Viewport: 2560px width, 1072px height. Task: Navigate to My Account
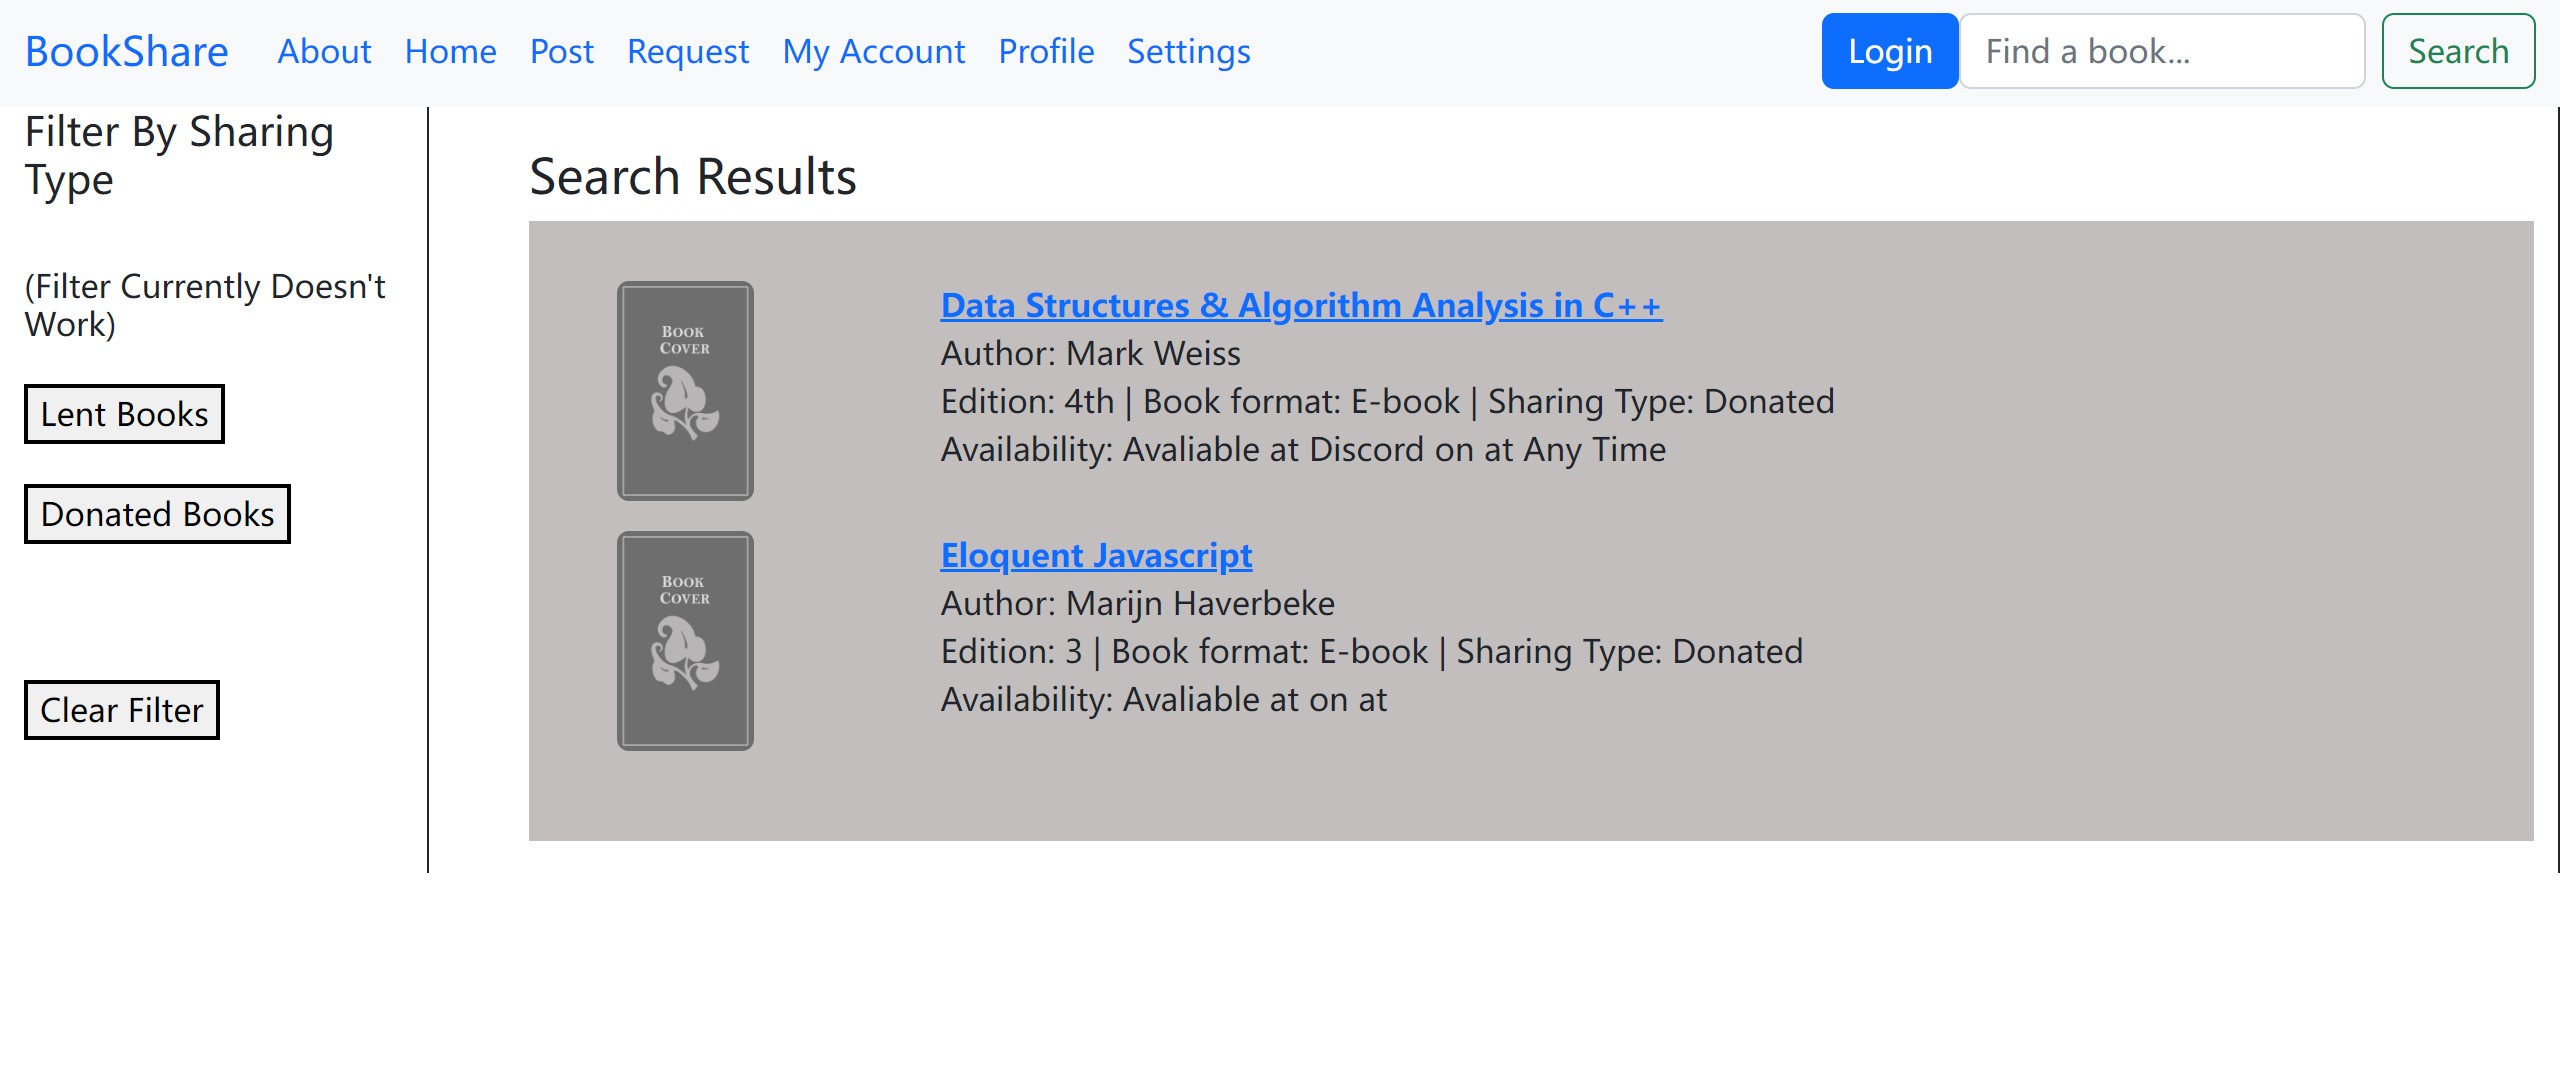(x=874, y=51)
